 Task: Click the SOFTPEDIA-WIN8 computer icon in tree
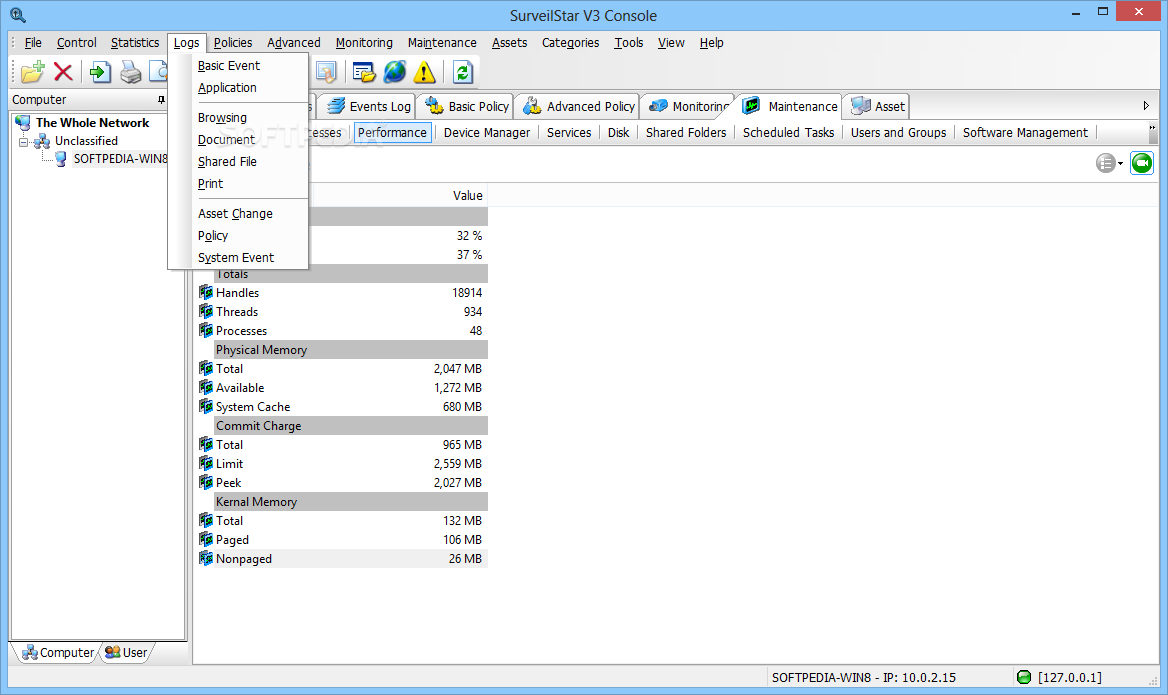point(61,159)
